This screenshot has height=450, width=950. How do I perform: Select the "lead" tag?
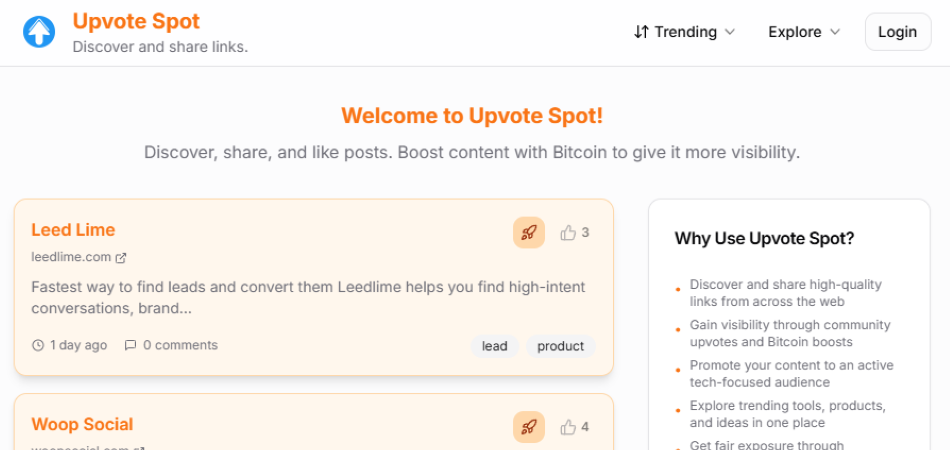[494, 346]
